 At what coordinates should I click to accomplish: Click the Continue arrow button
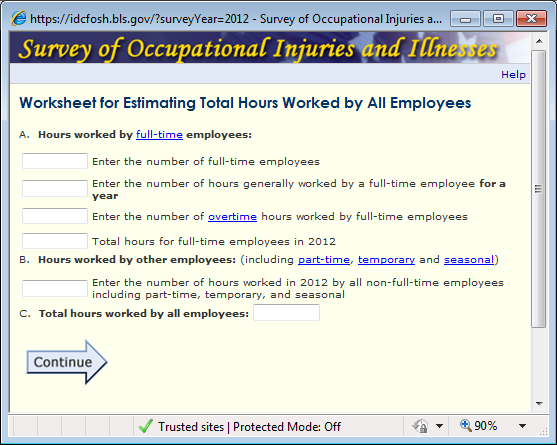(67, 362)
